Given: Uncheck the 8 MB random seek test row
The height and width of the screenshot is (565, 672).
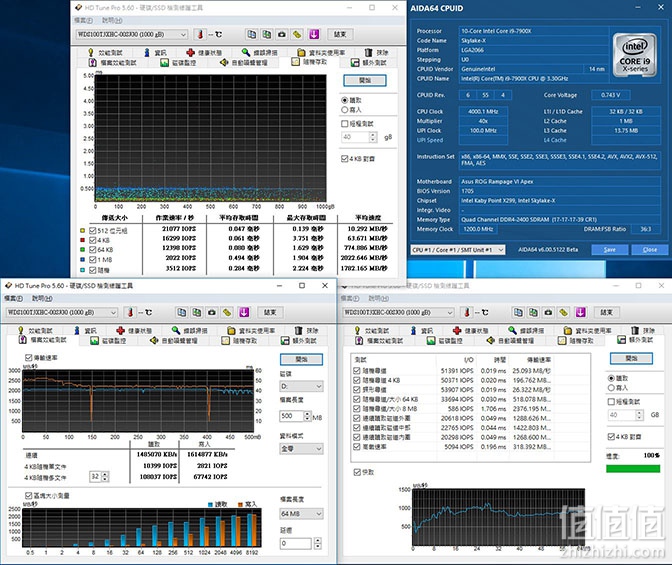Looking at the screenshot, I should (357, 409).
